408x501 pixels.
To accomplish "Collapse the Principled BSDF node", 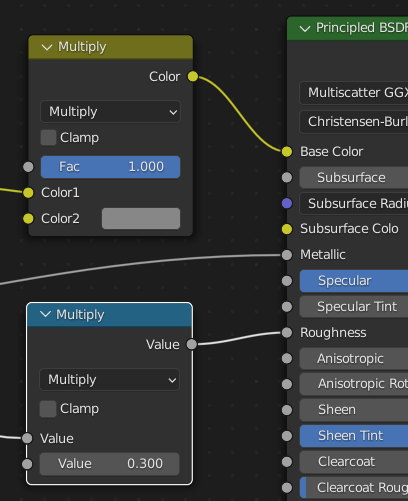I will pos(305,29).
